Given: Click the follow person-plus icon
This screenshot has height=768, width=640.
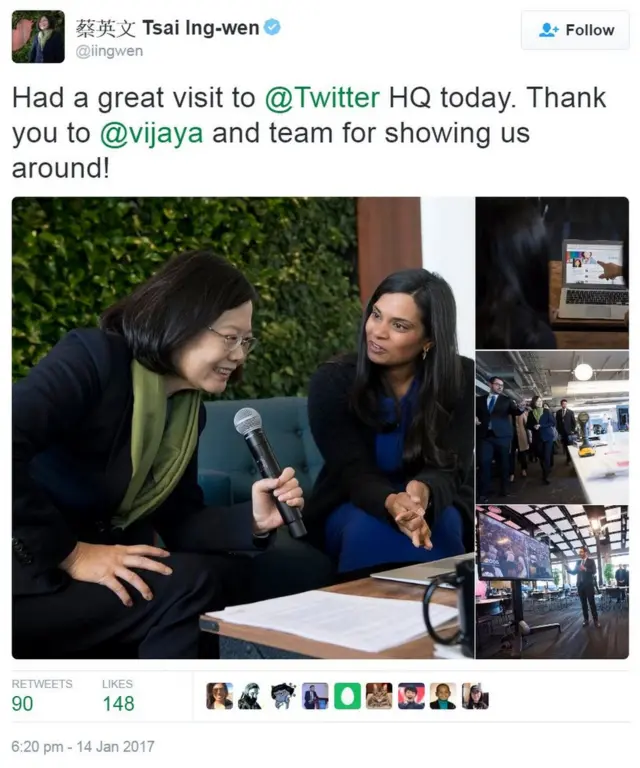Looking at the screenshot, I should pos(548,30).
